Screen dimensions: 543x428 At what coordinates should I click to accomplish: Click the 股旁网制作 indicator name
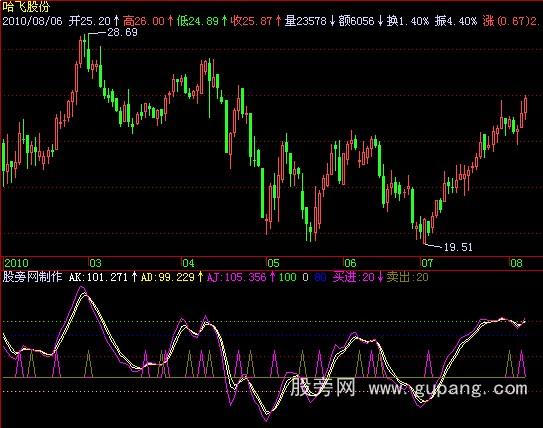pos(33,277)
